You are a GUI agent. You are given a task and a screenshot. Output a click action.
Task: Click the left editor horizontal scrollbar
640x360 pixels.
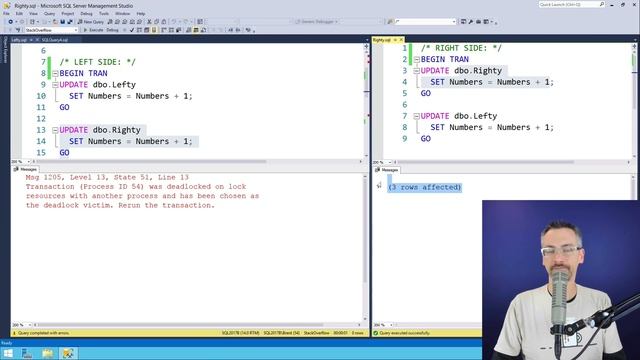(x=151, y=162)
